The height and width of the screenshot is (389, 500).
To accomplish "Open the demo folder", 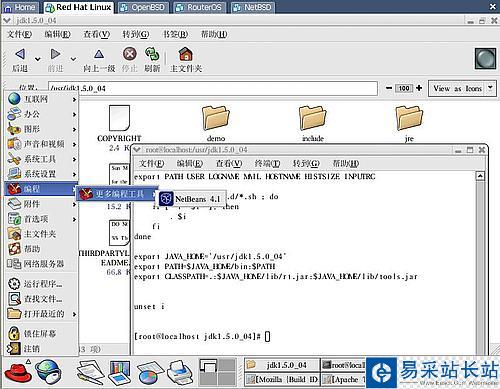I will click(216, 118).
